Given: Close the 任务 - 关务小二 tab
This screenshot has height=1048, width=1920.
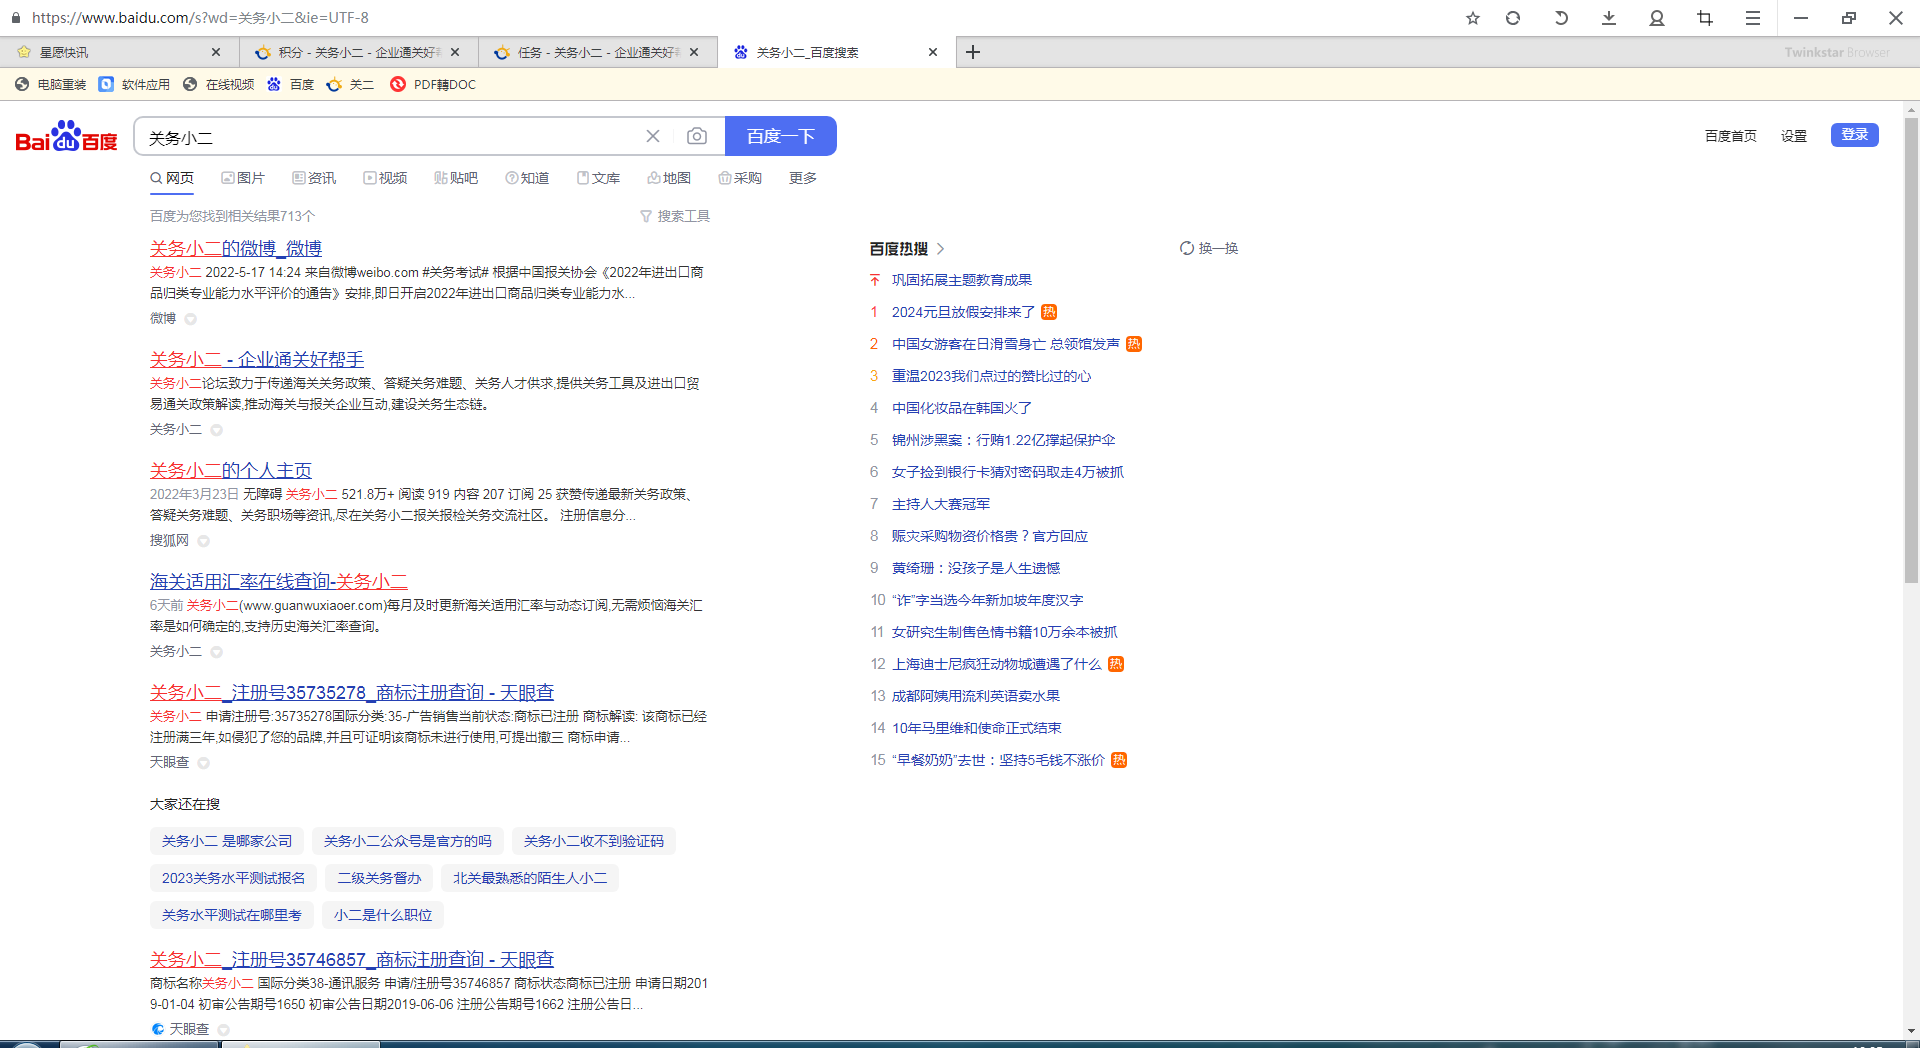Looking at the screenshot, I should pyautogui.click(x=694, y=52).
